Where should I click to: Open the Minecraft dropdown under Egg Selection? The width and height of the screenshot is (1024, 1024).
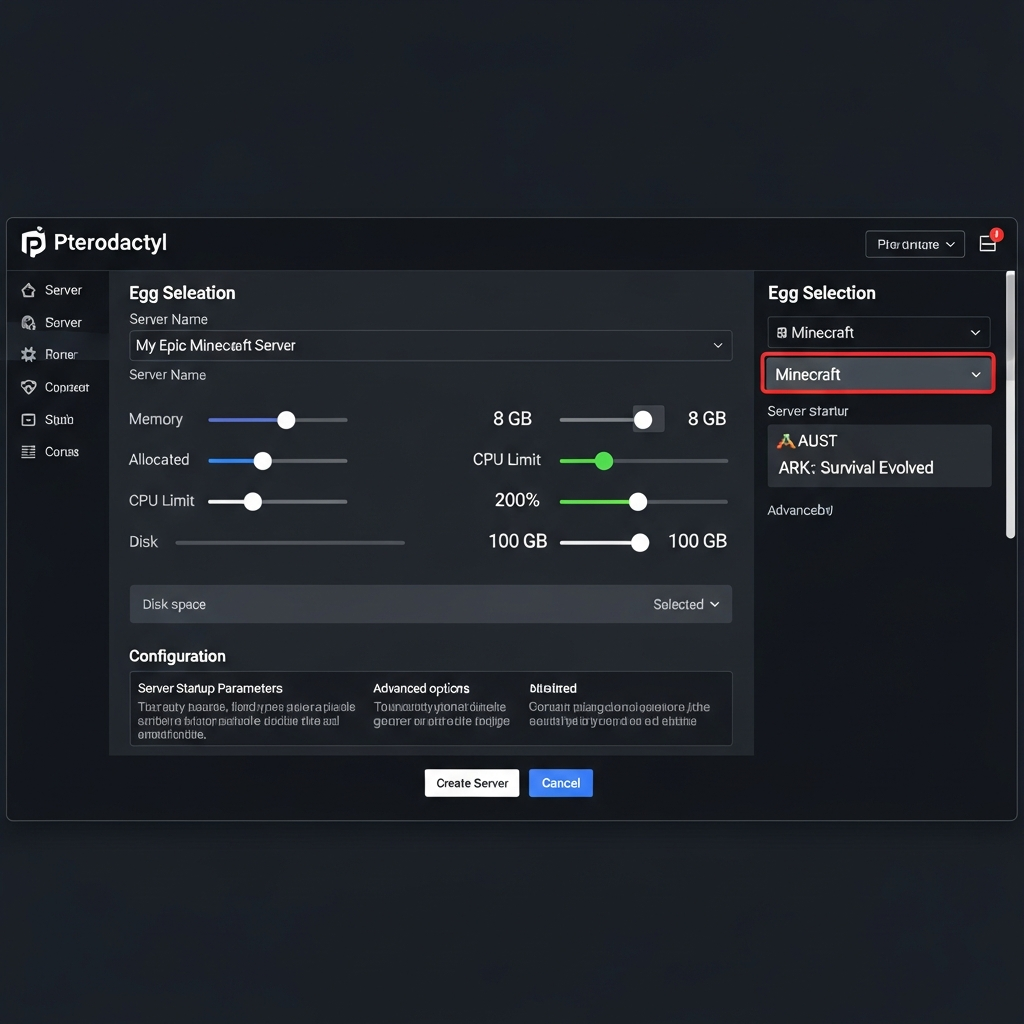coord(878,332)
